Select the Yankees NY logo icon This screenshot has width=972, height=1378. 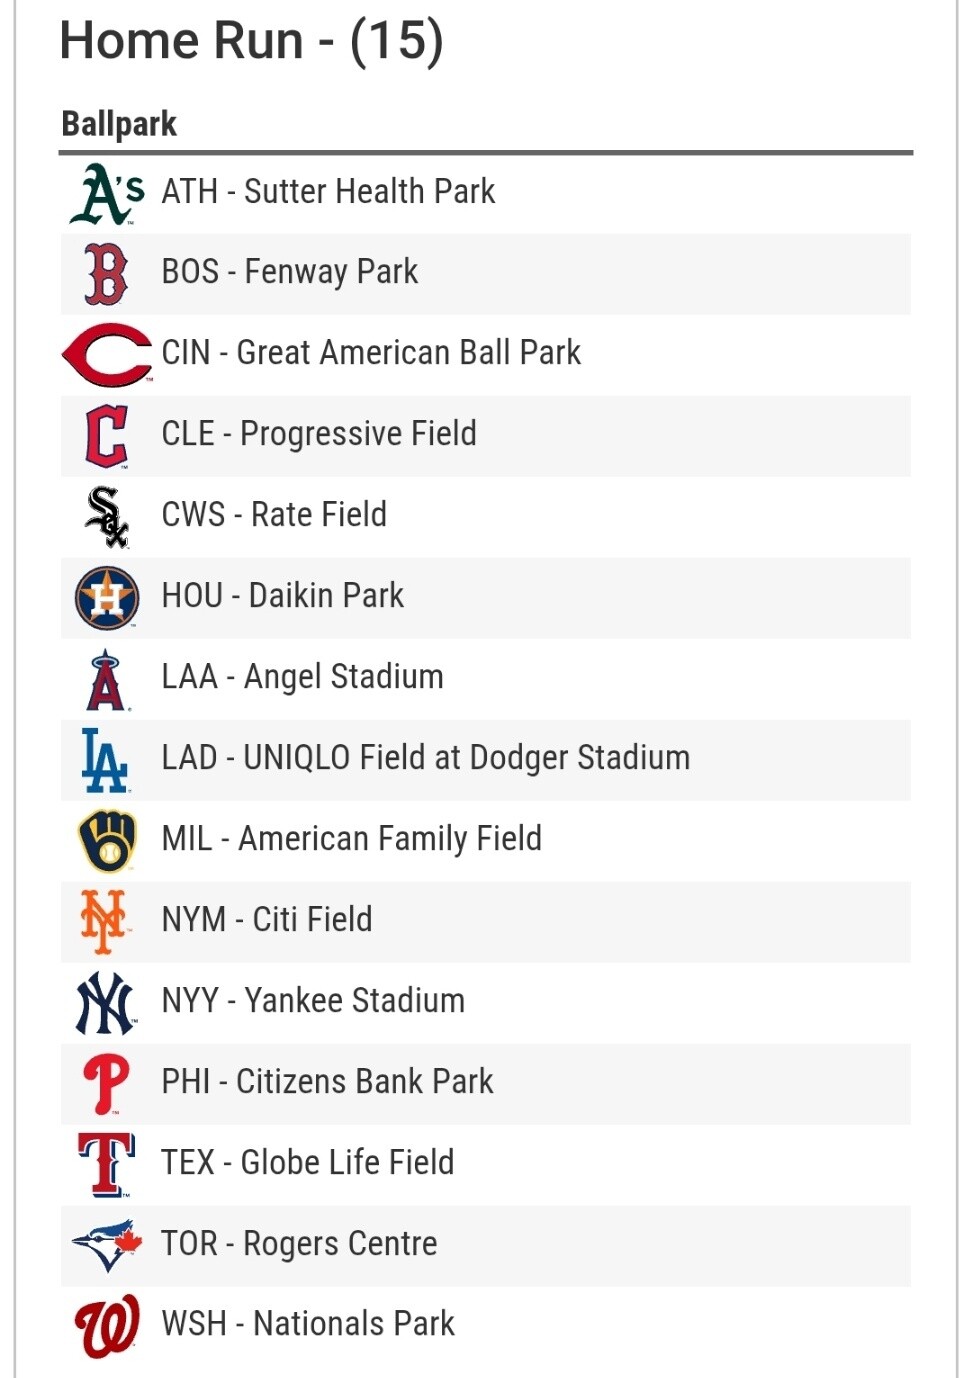(106, 1003)
